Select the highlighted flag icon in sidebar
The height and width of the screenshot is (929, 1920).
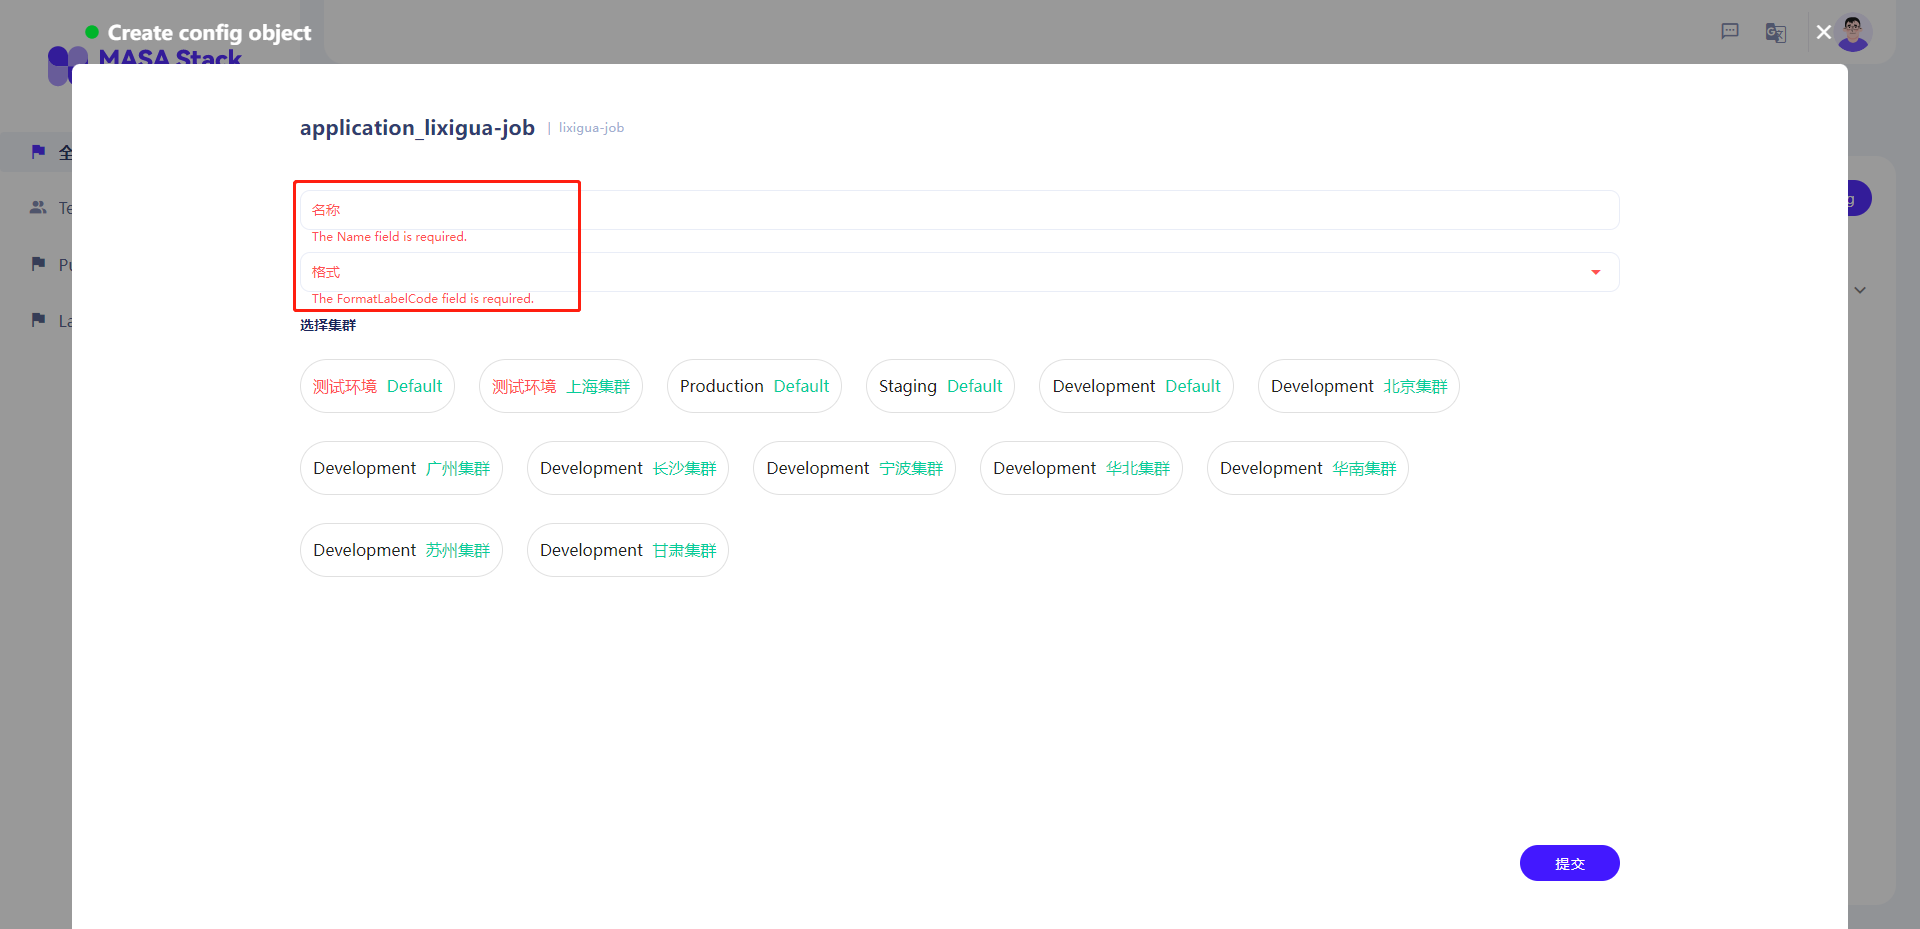pyautogui.click(x=38, y=151)
